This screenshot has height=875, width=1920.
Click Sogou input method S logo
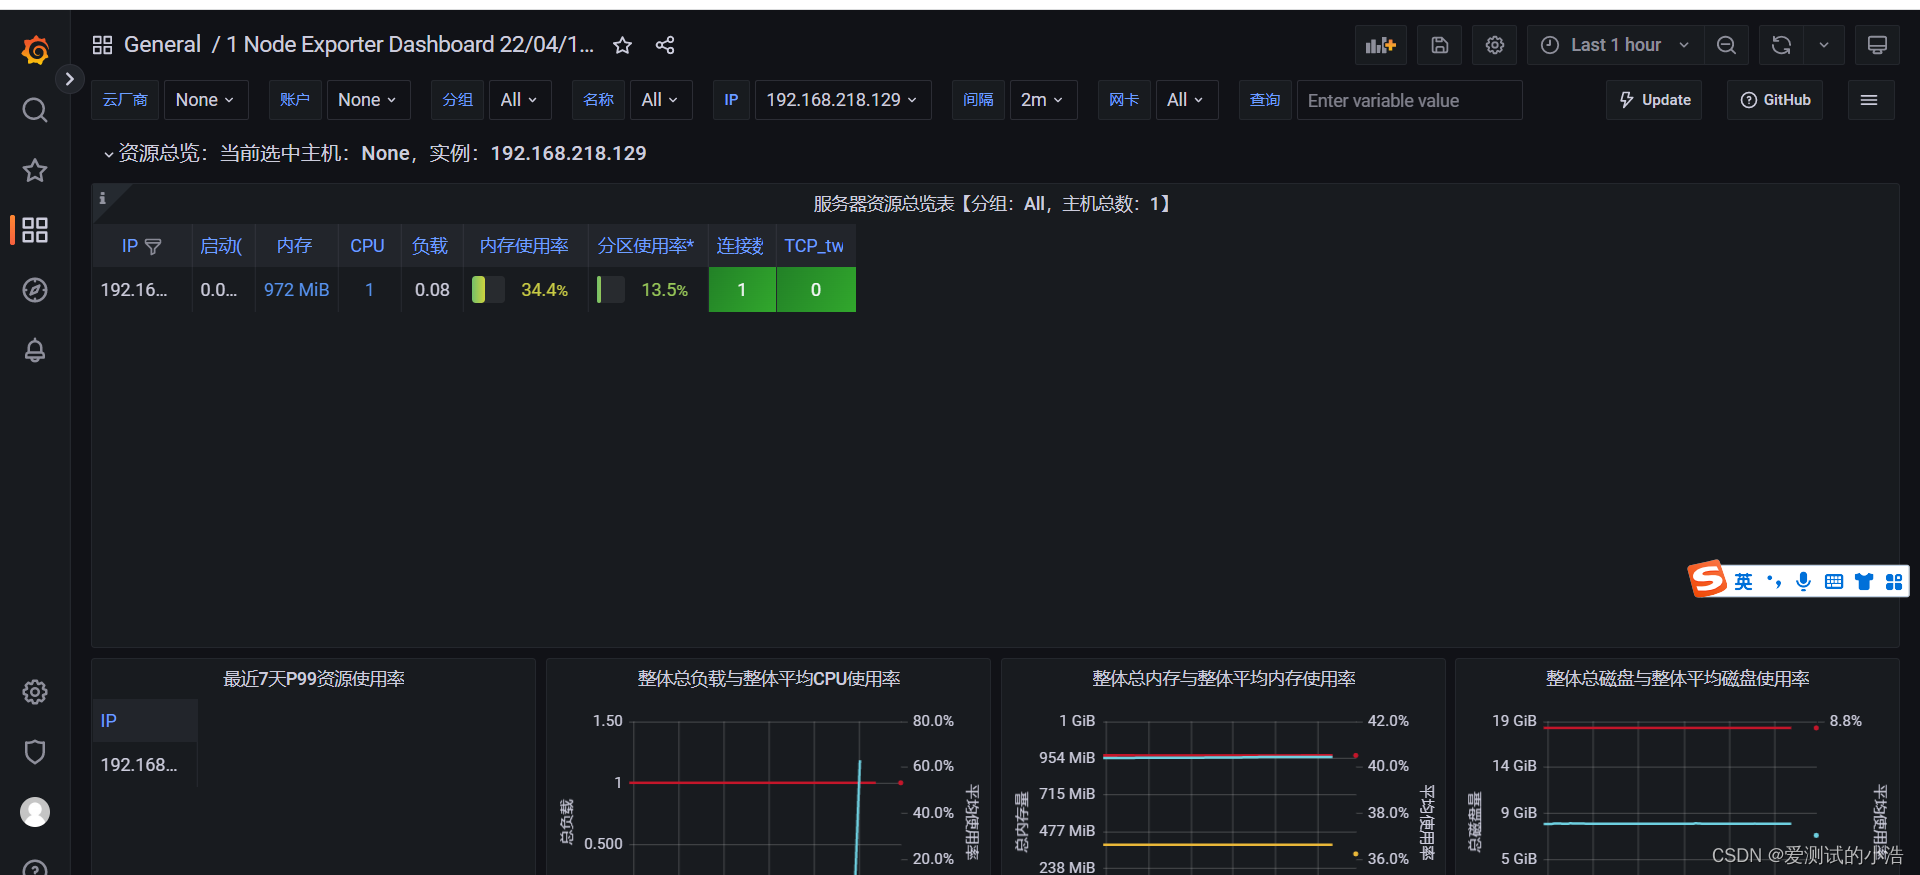(1708, 579)
